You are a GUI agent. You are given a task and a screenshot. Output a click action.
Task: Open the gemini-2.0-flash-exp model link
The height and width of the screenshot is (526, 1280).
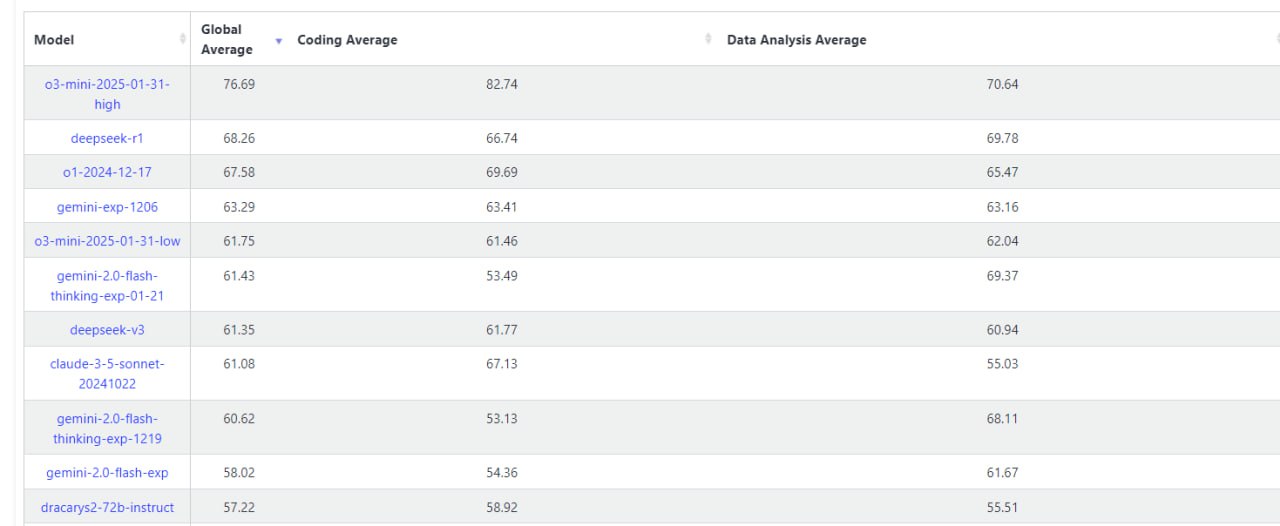pos(107,472)
